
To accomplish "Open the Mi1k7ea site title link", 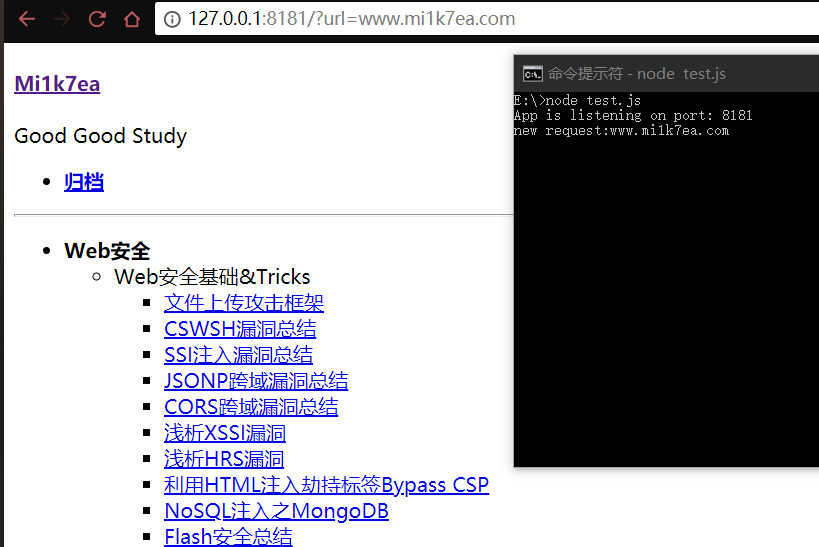I will pyautogui.click(x=57, y=83).
